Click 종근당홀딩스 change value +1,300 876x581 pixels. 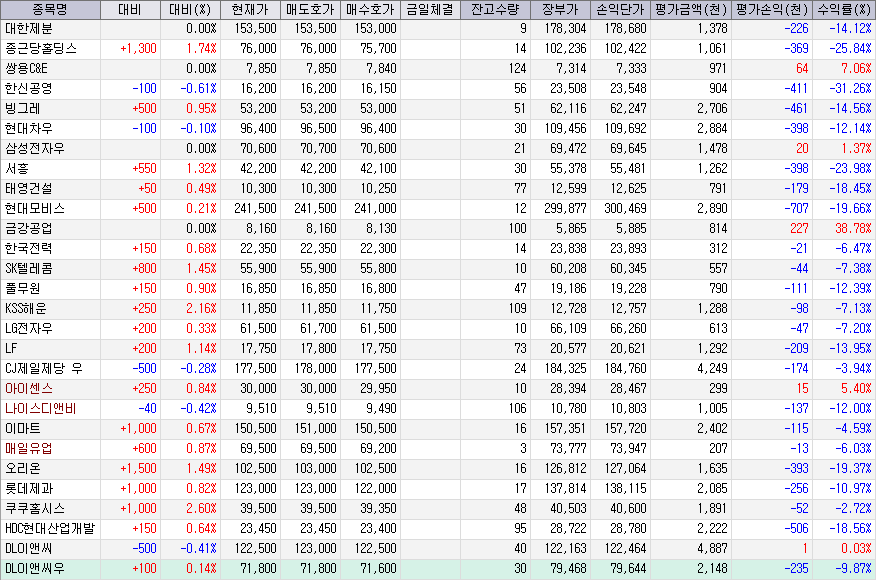coord(139,49)
